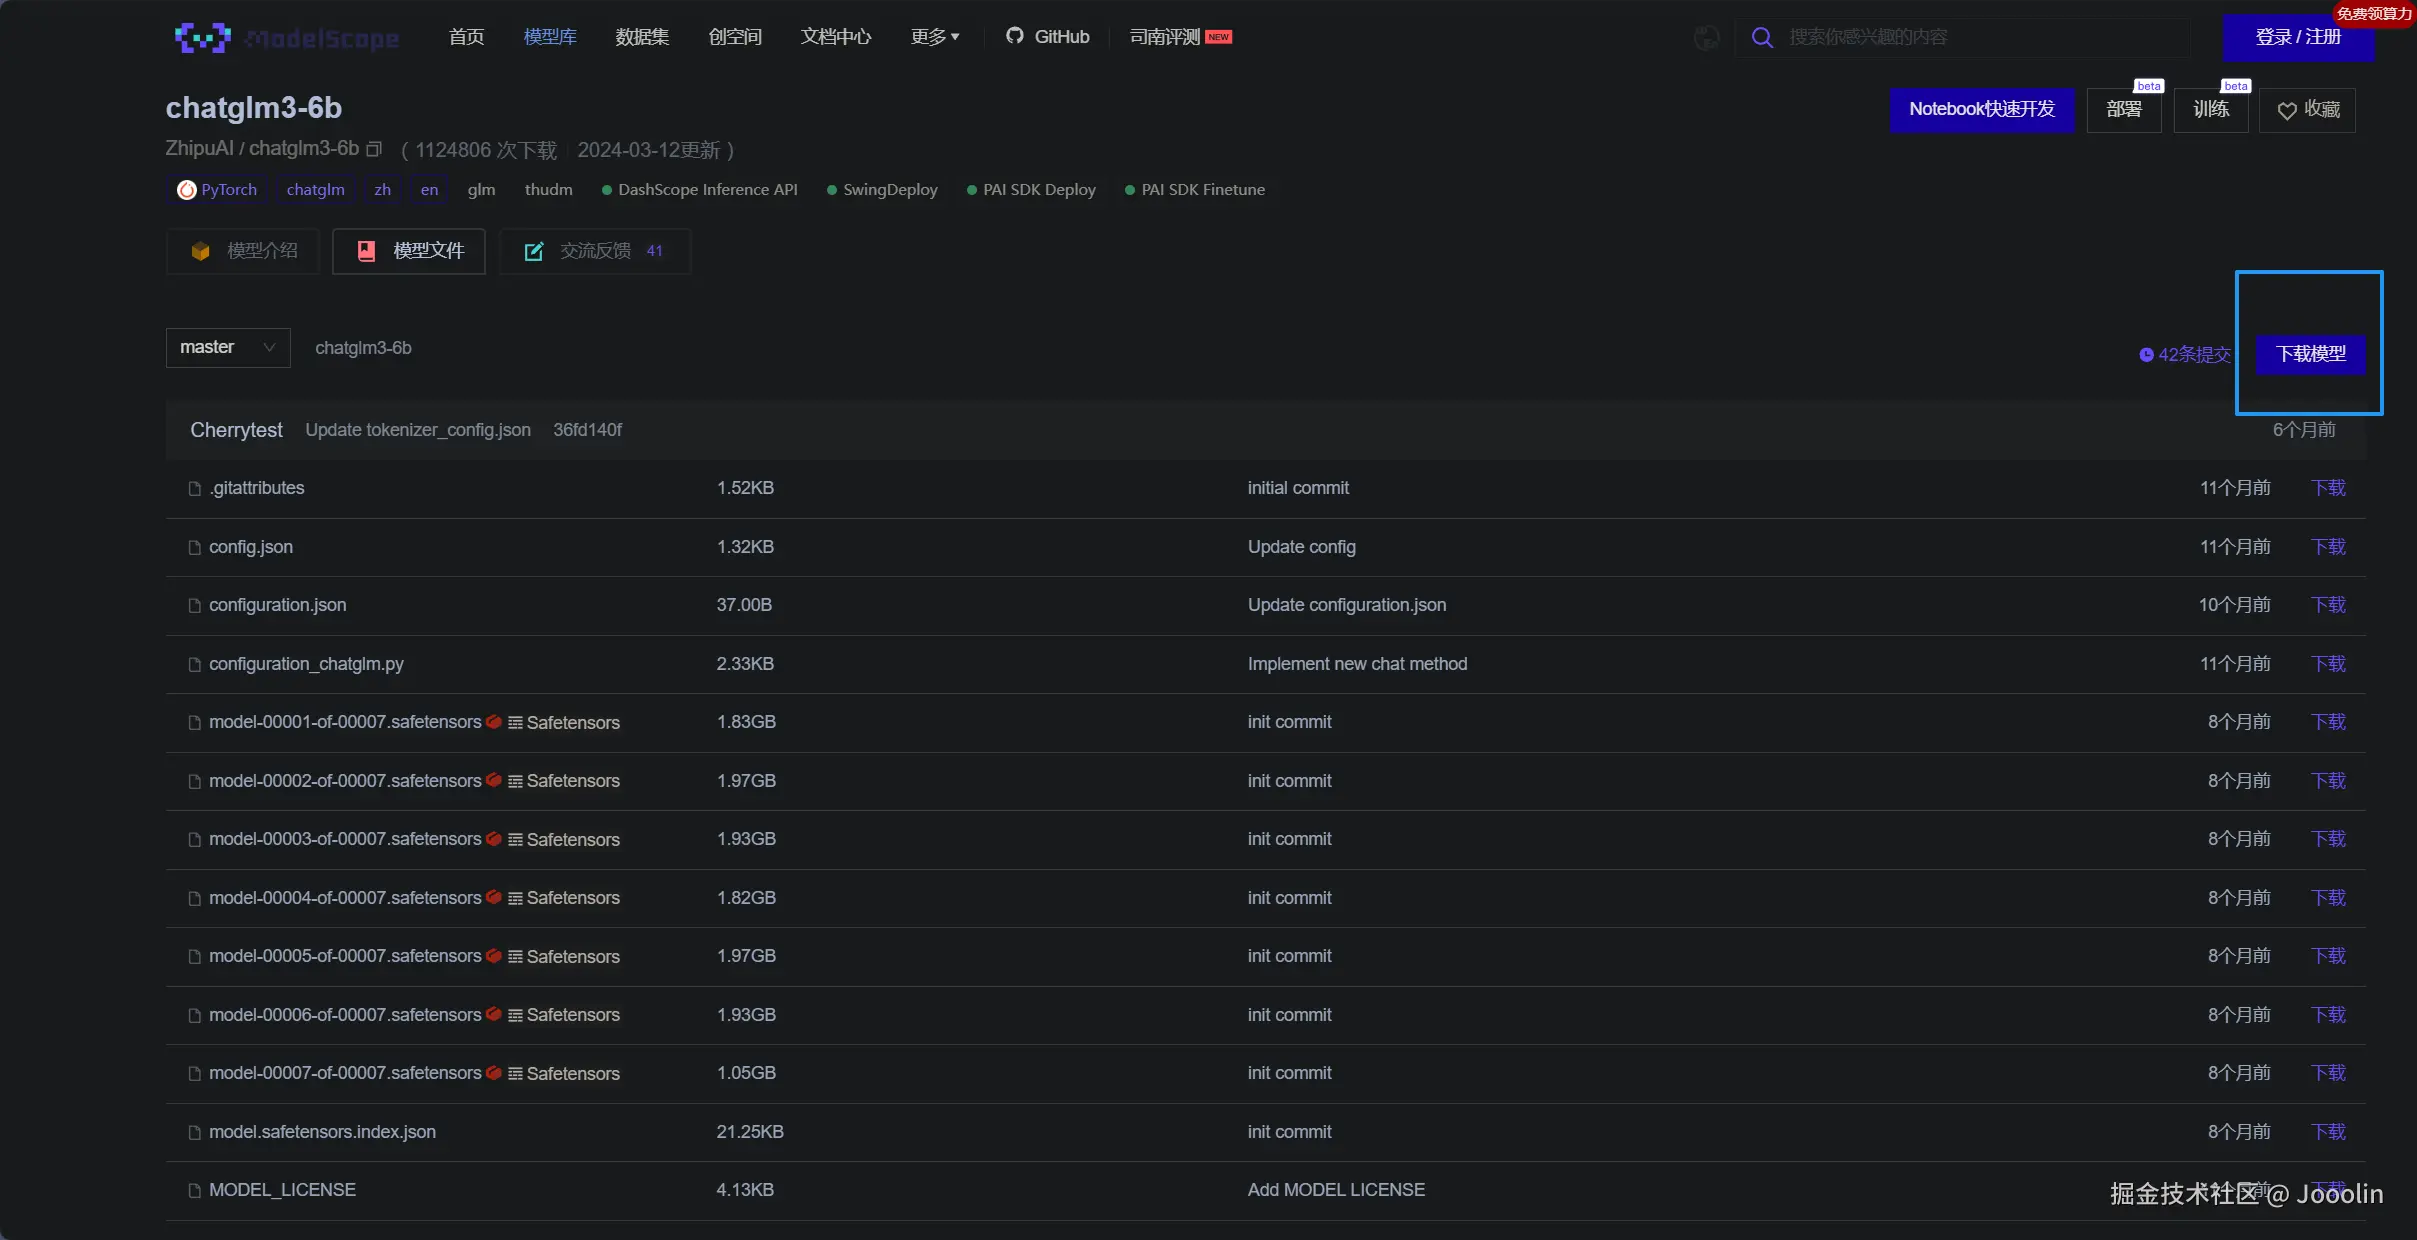Image resolution: width=2417 pixels, height=1240 pixels.
Task: Switch to the 模型介绍 tab
Action: tap(243, 251)
